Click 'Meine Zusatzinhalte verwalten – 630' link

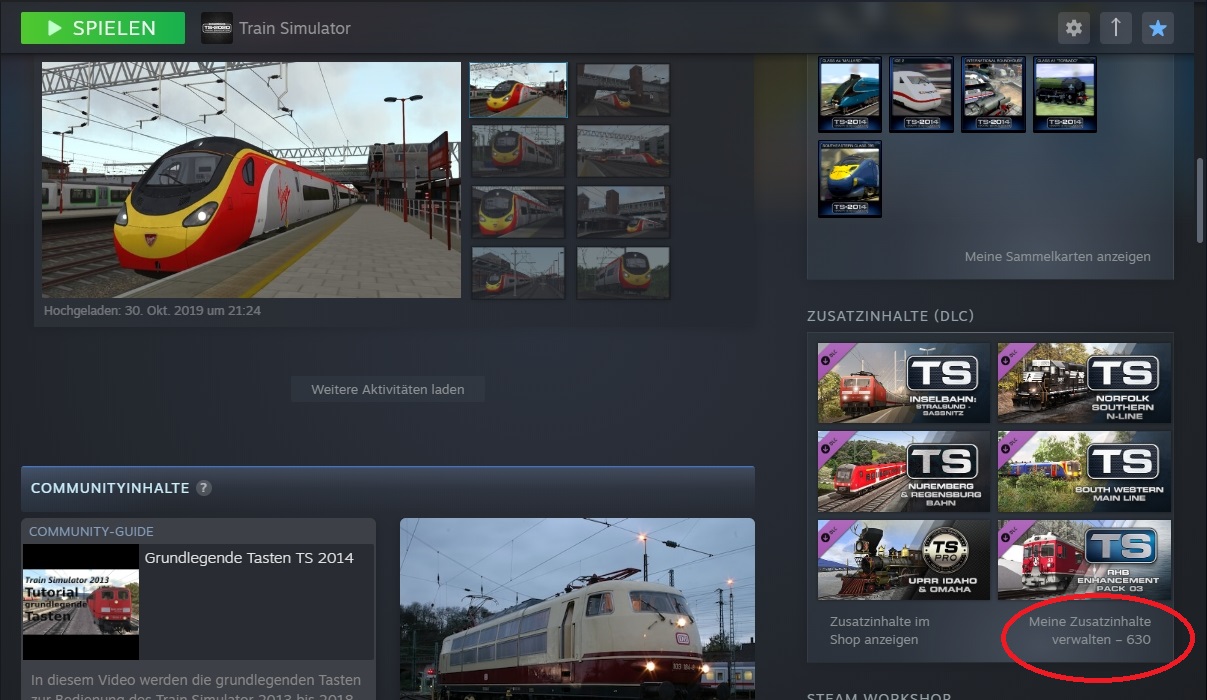pos(1090,630)
